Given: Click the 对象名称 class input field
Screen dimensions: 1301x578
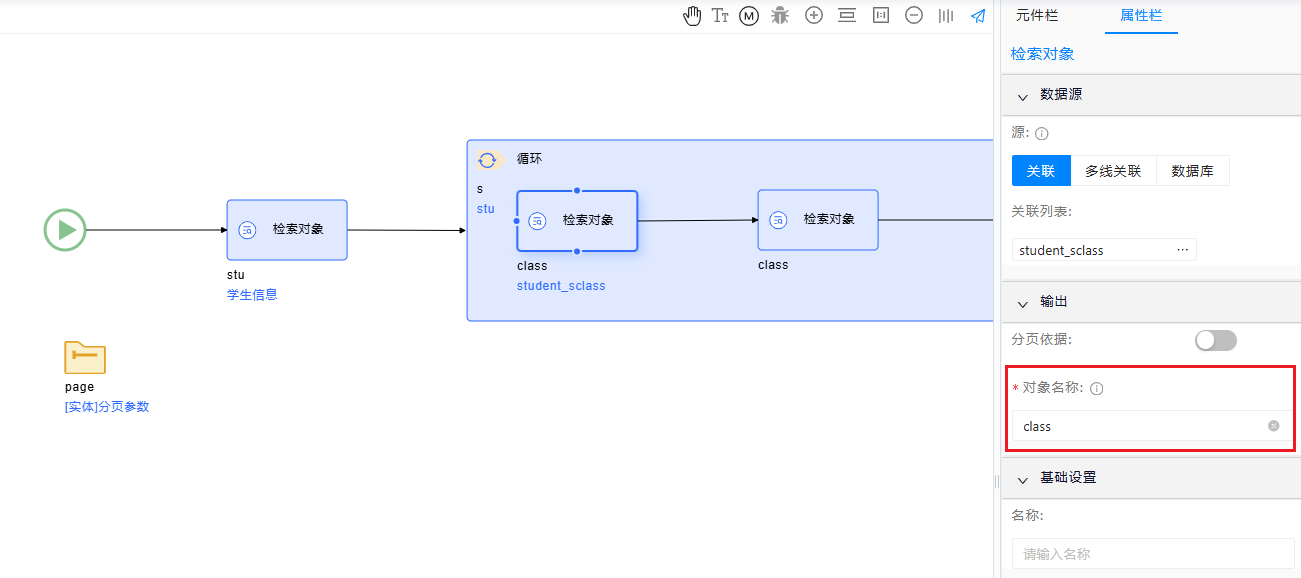Looking at the screenshot, I should pyautogui.click(x=1152, y=426).
